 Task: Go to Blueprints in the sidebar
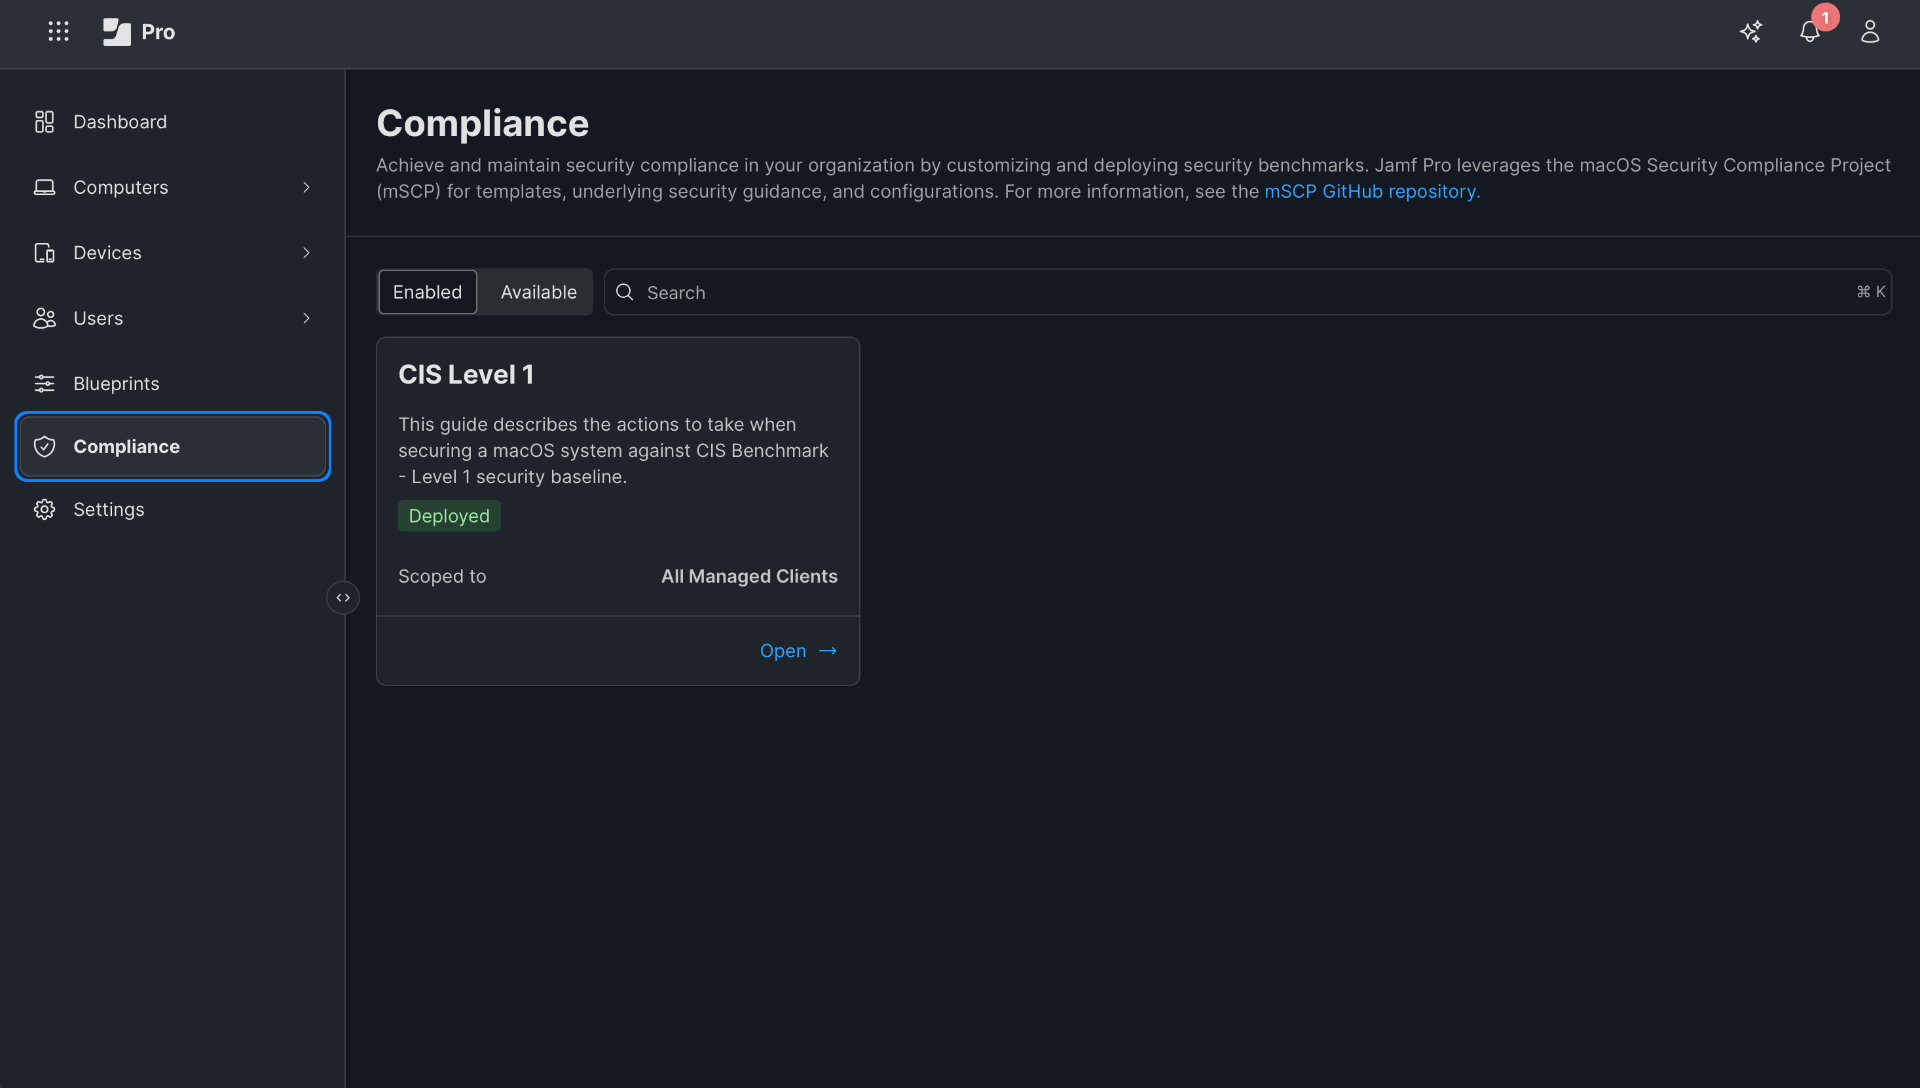pyautogui.click(x=173, y=384)
